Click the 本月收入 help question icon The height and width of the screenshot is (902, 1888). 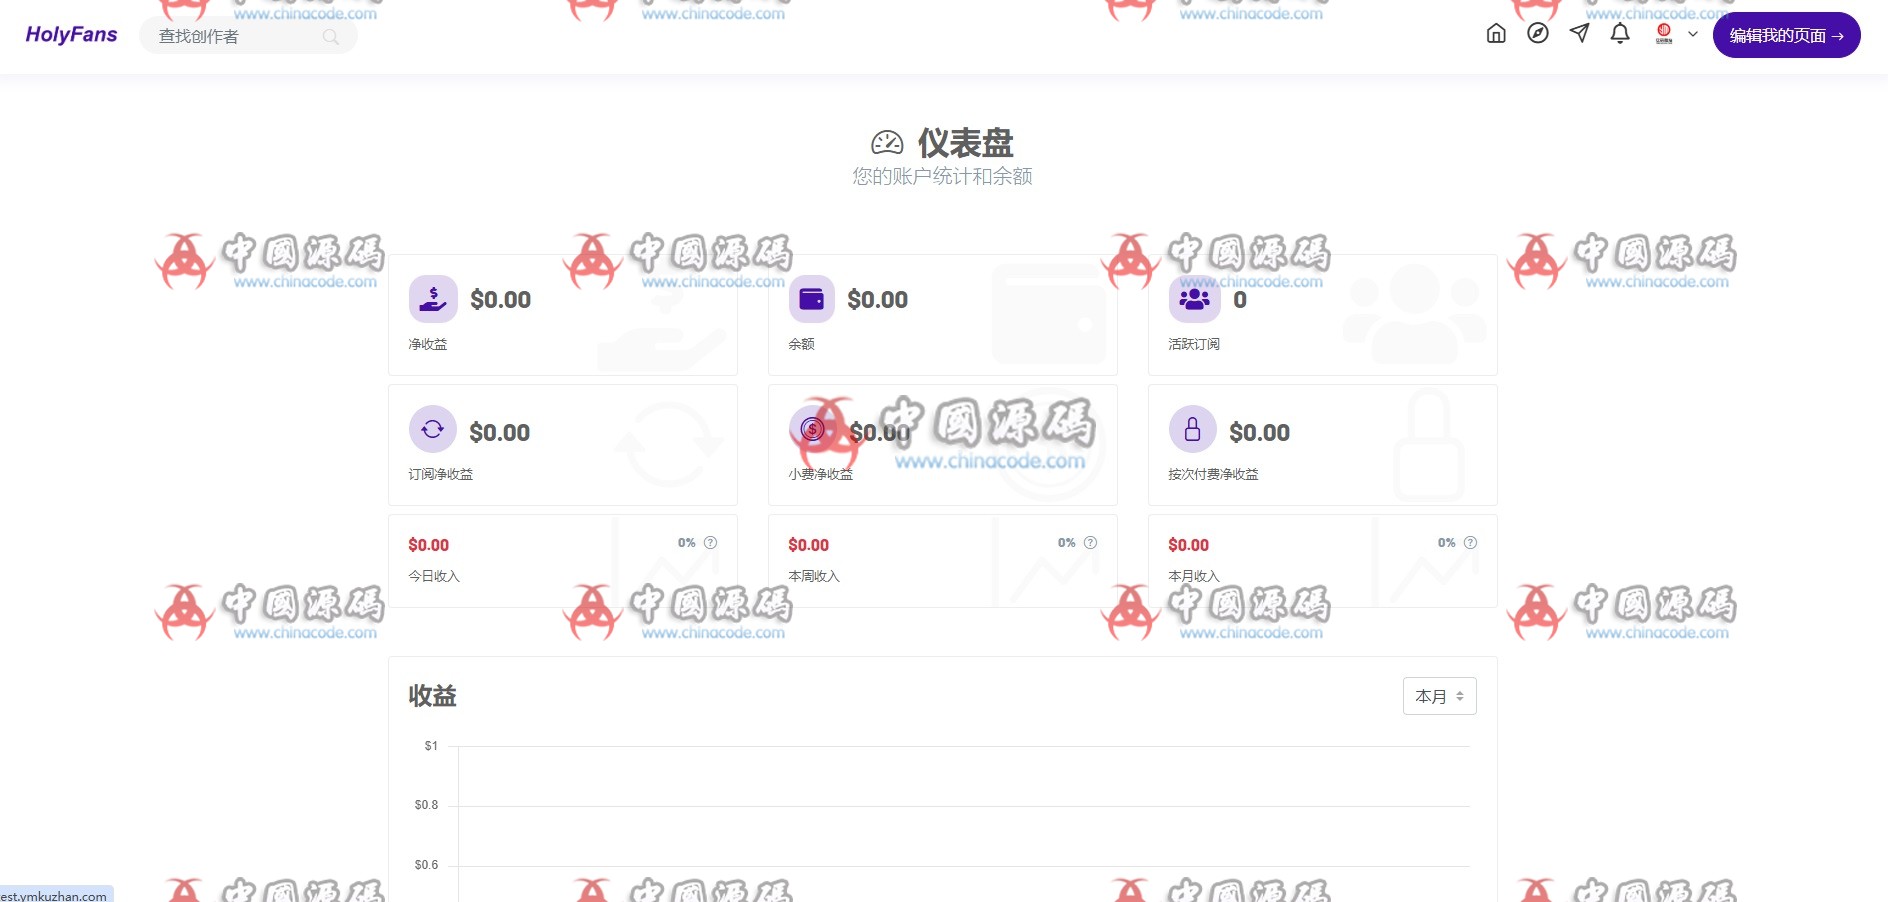click(1470, 543)
